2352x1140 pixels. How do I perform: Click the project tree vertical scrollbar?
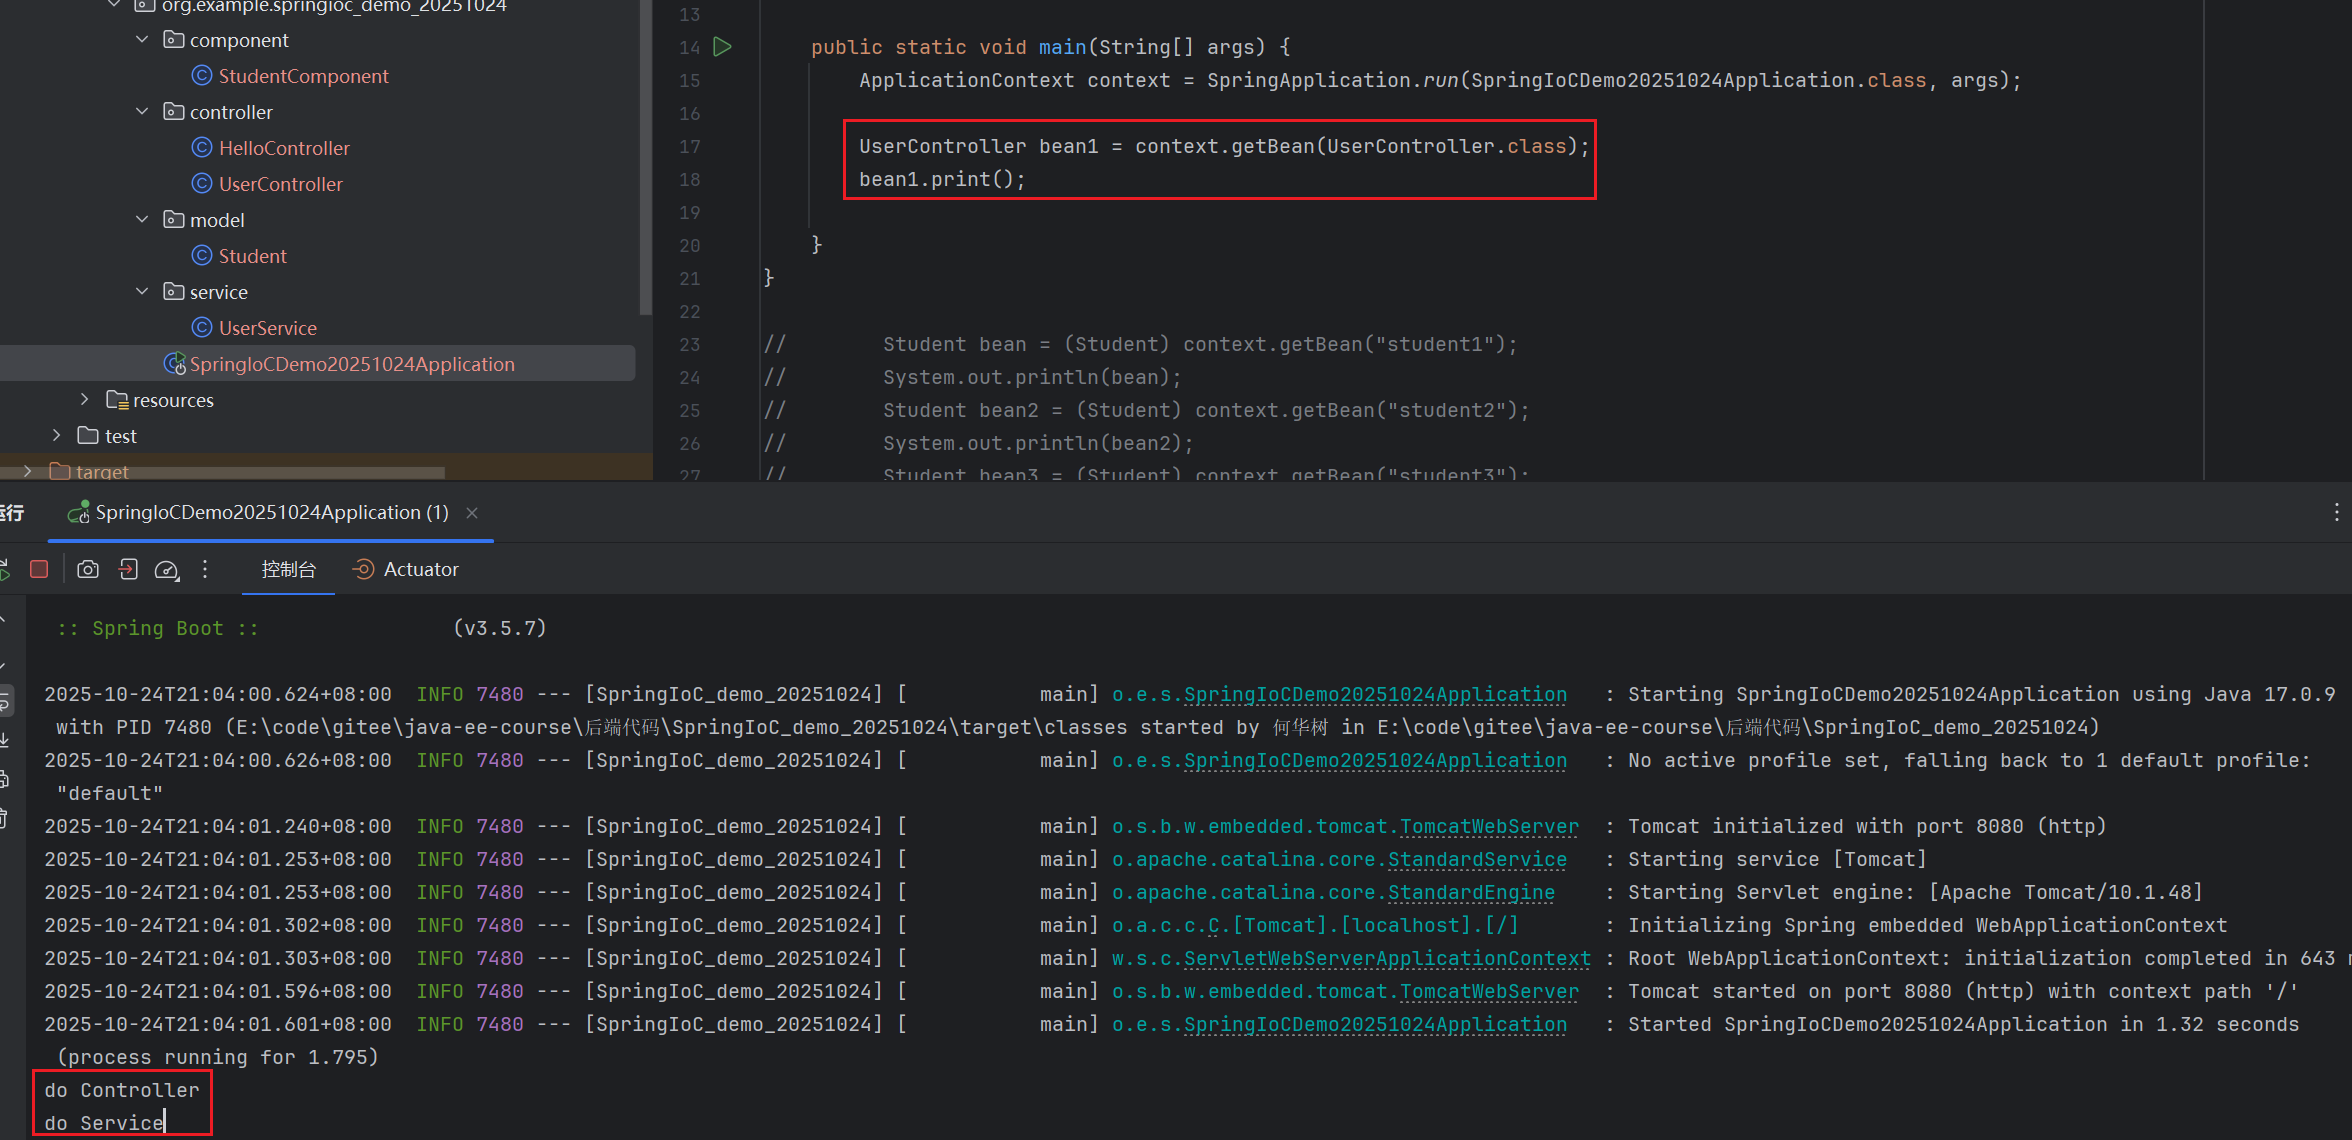click(645, 160)
